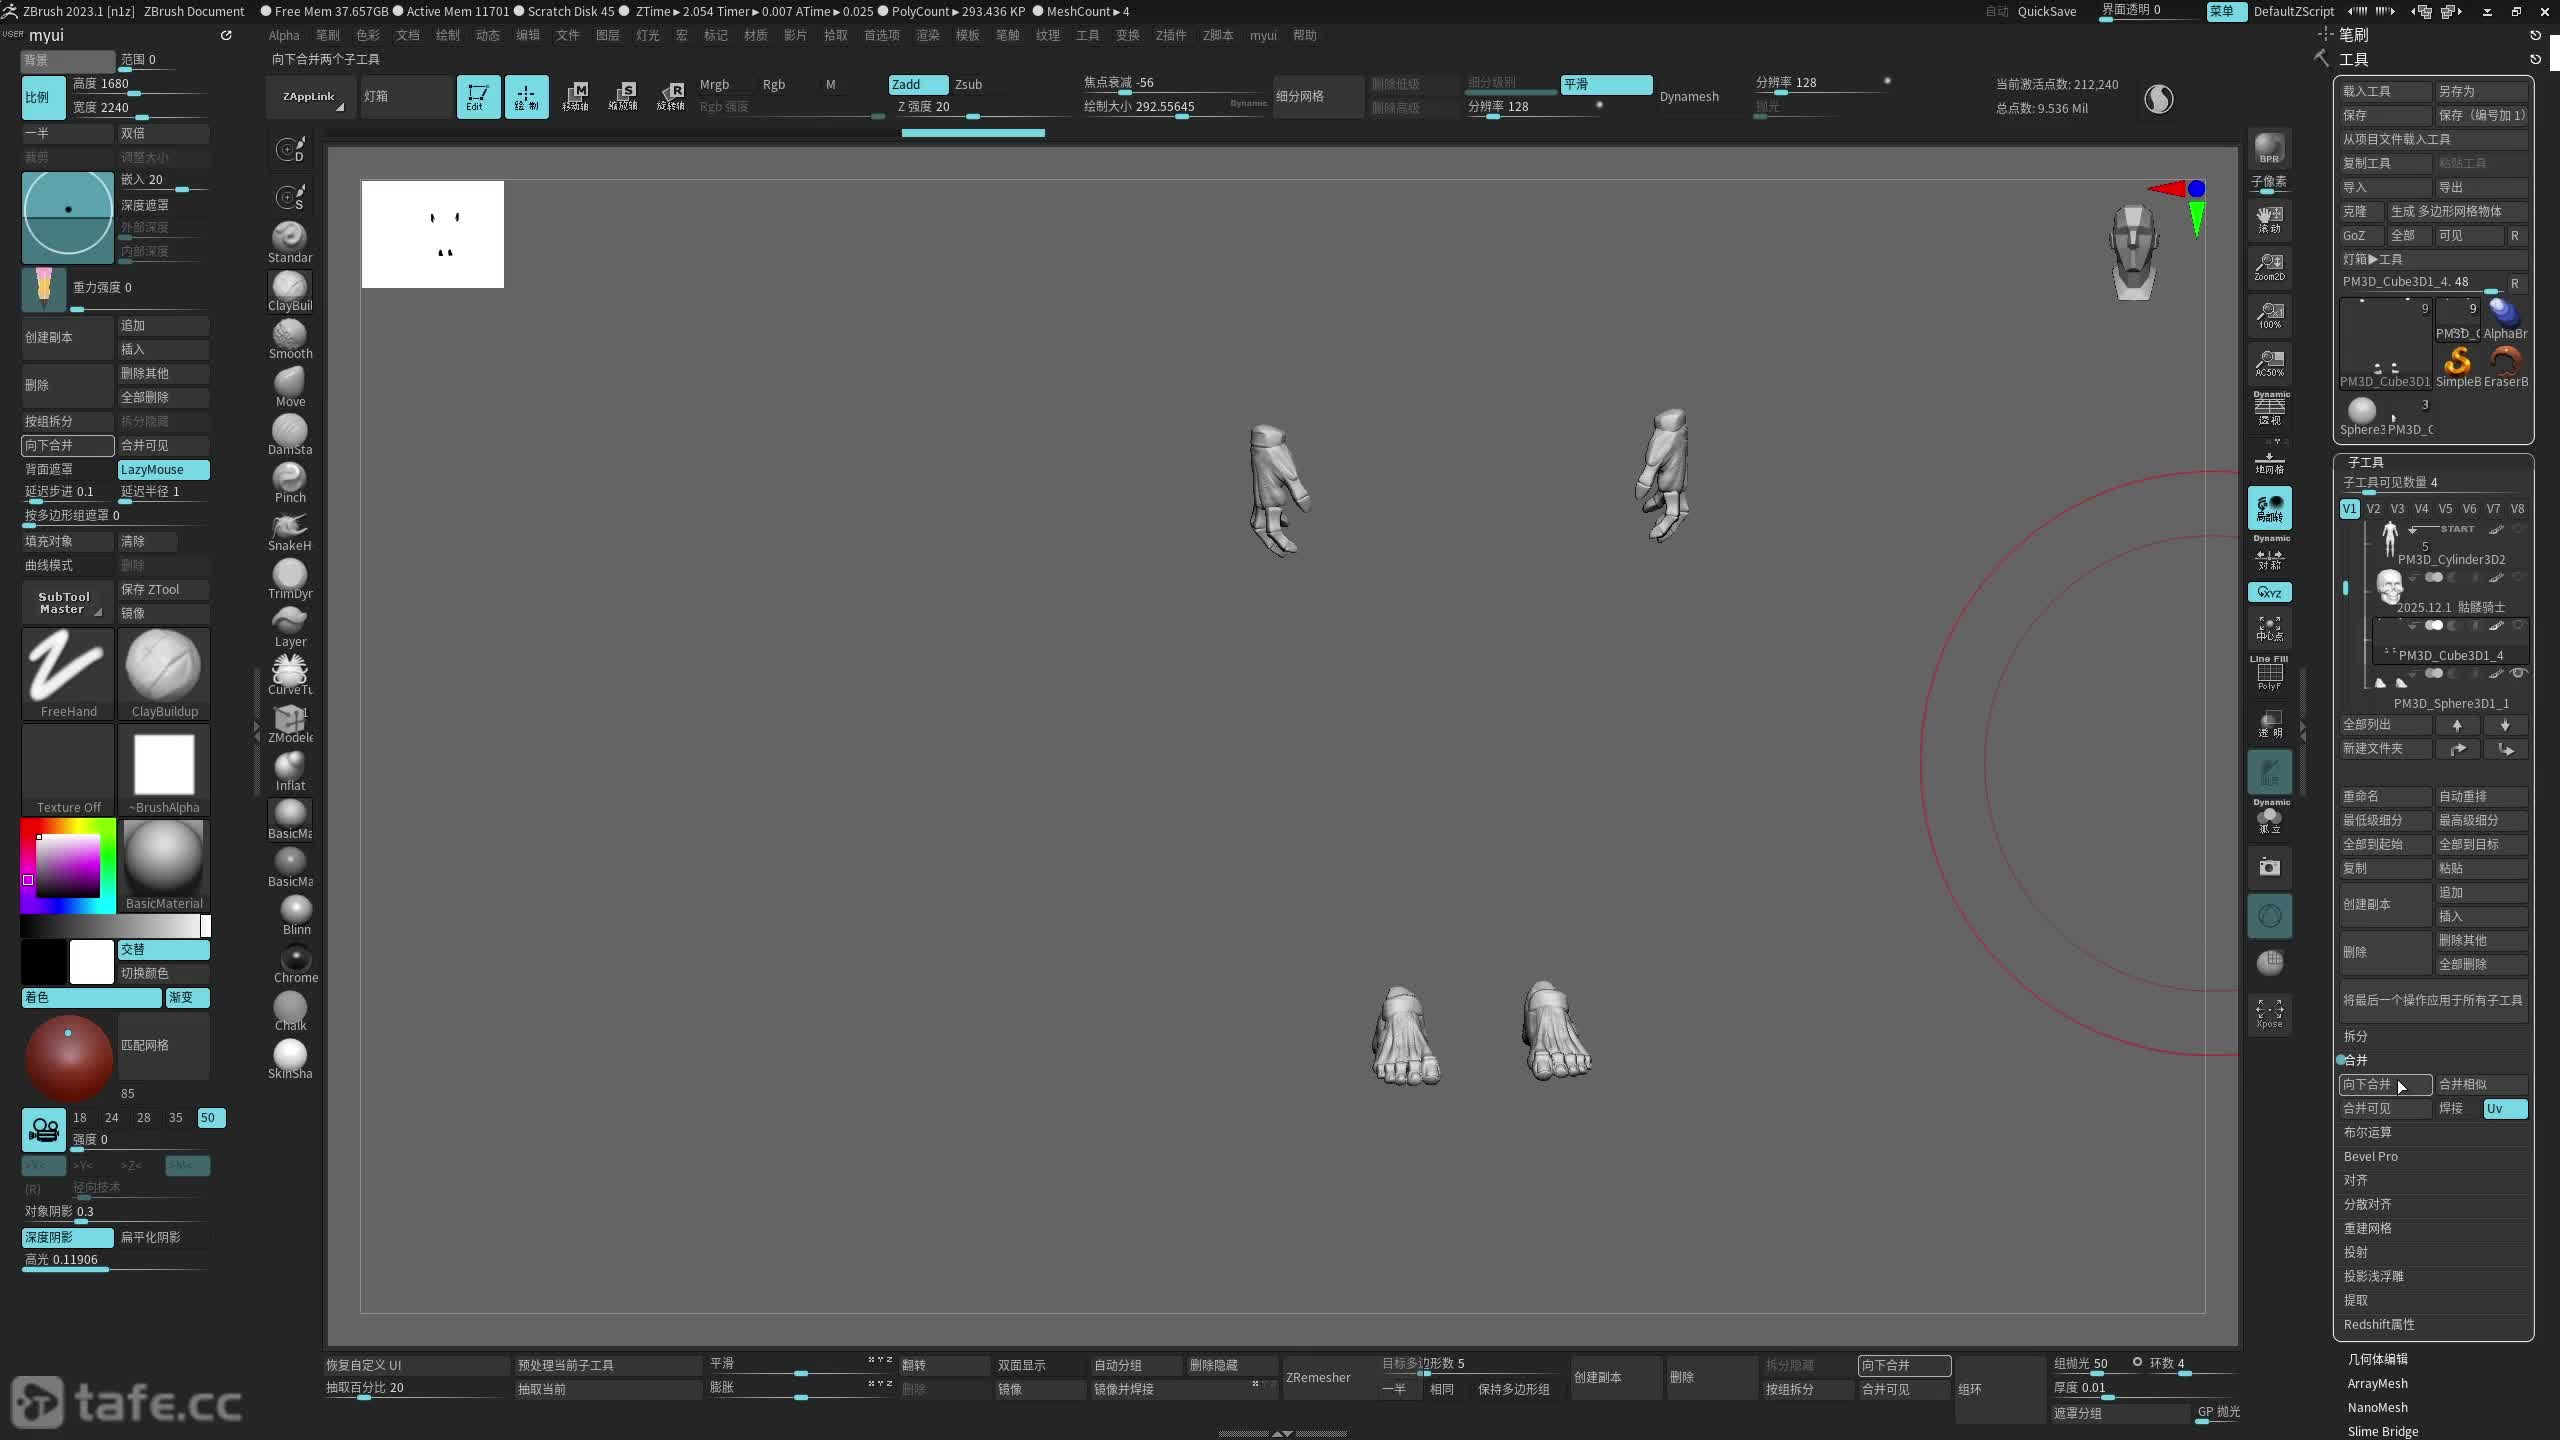Screen dimensions: 2560x1440
Task: Expand the 几何体编辑 palette section
Action: 2377,1359
